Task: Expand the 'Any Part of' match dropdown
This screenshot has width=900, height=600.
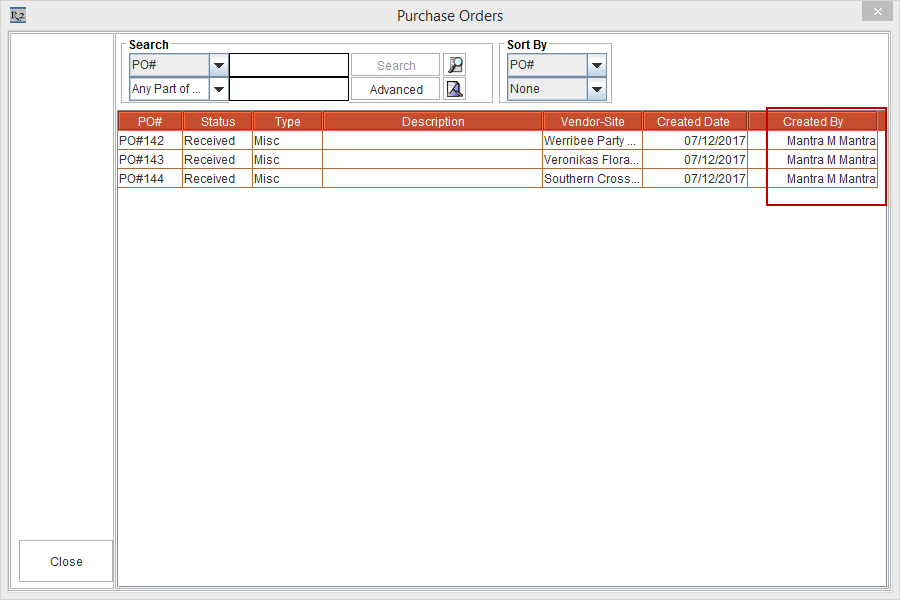Action: point(219,89)
